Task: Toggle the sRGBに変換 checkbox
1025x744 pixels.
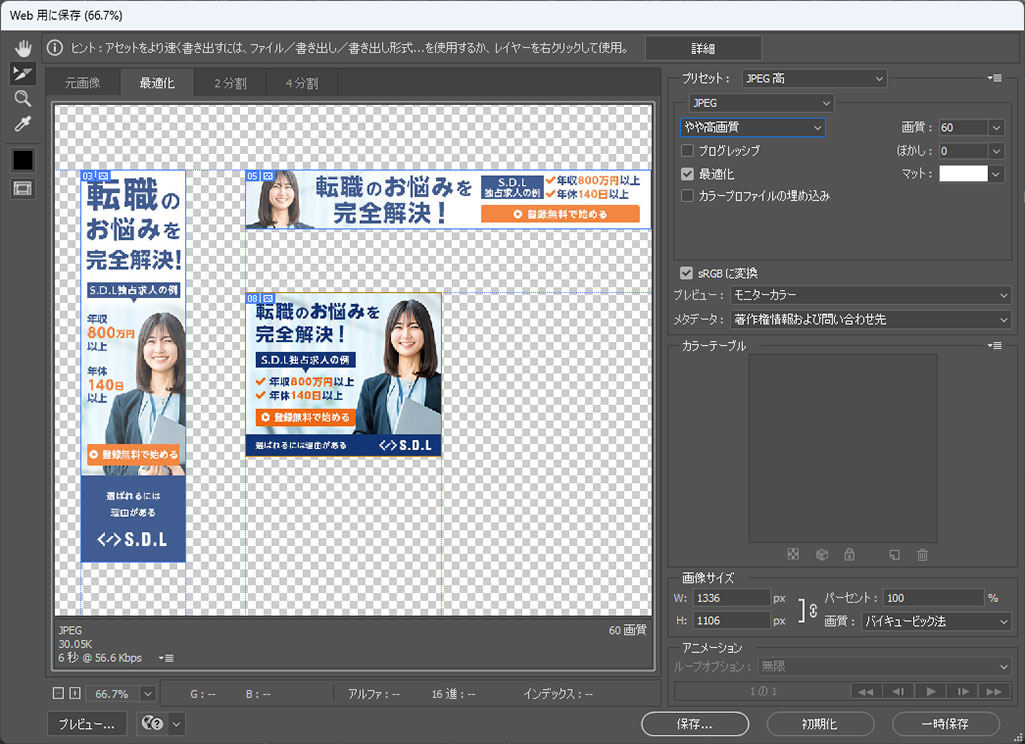Action: [x=686, y=273]
